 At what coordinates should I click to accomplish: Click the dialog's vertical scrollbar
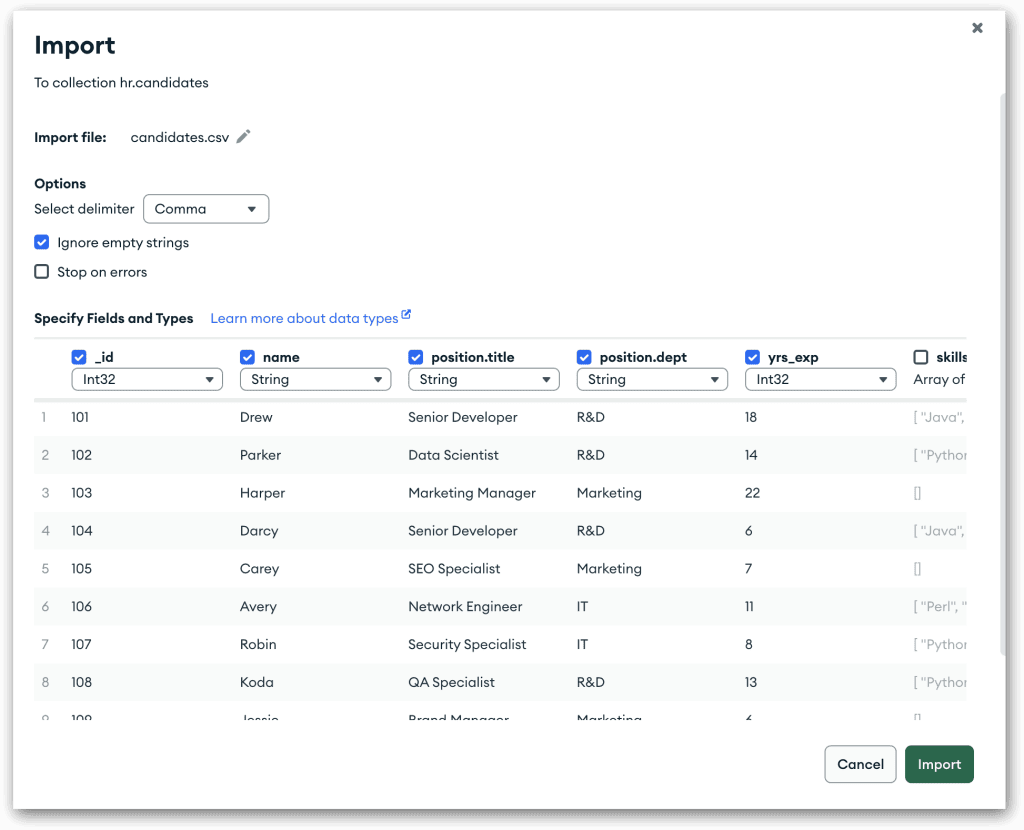[1001, 370]
